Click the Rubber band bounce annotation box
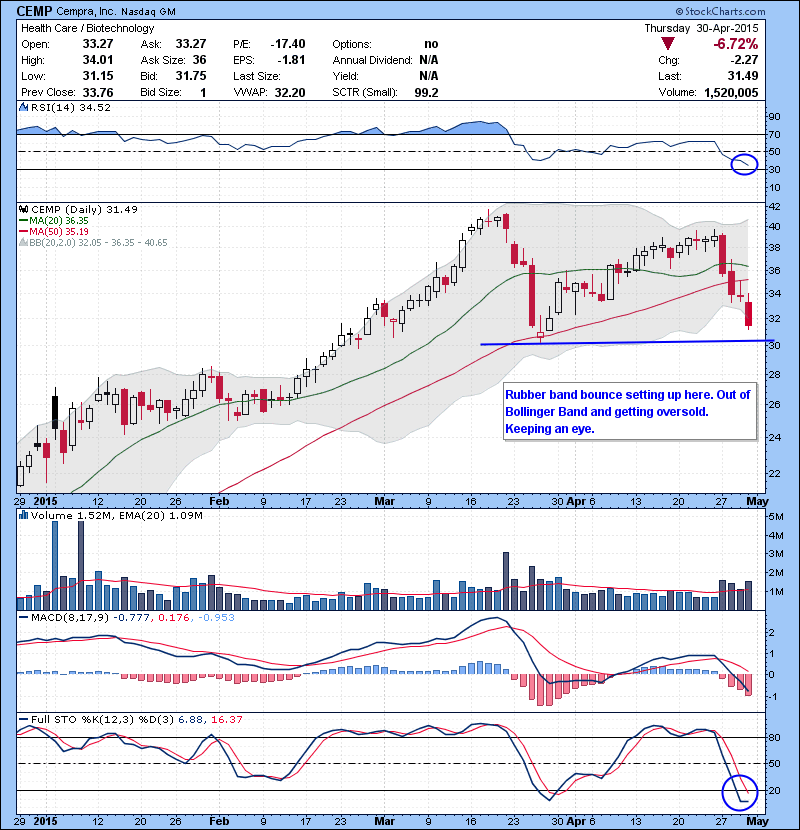 (630, 411)
